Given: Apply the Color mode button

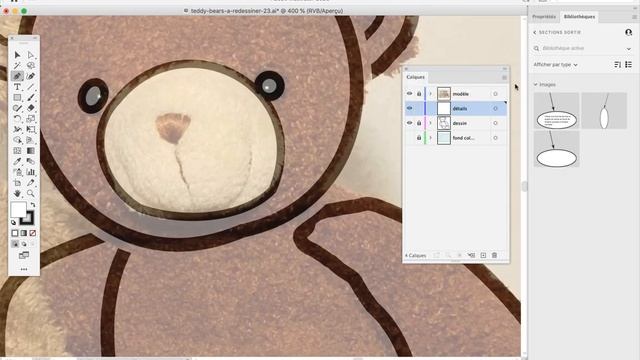Looking at the screenshot, I should pyautogui.click(x=15, y=233).
